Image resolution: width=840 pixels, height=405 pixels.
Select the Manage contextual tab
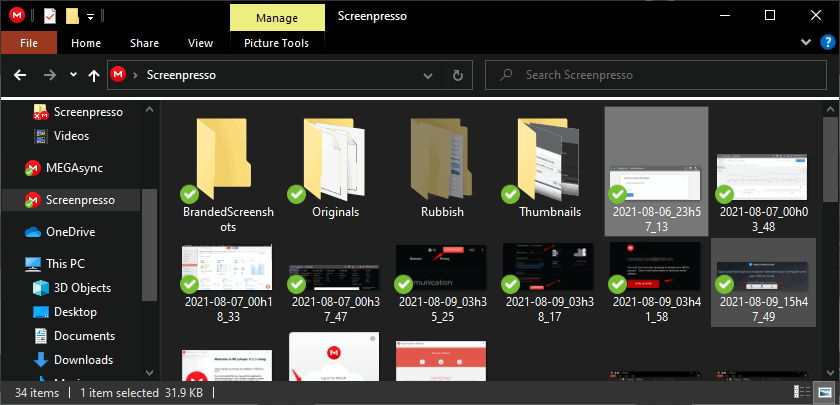277,18
